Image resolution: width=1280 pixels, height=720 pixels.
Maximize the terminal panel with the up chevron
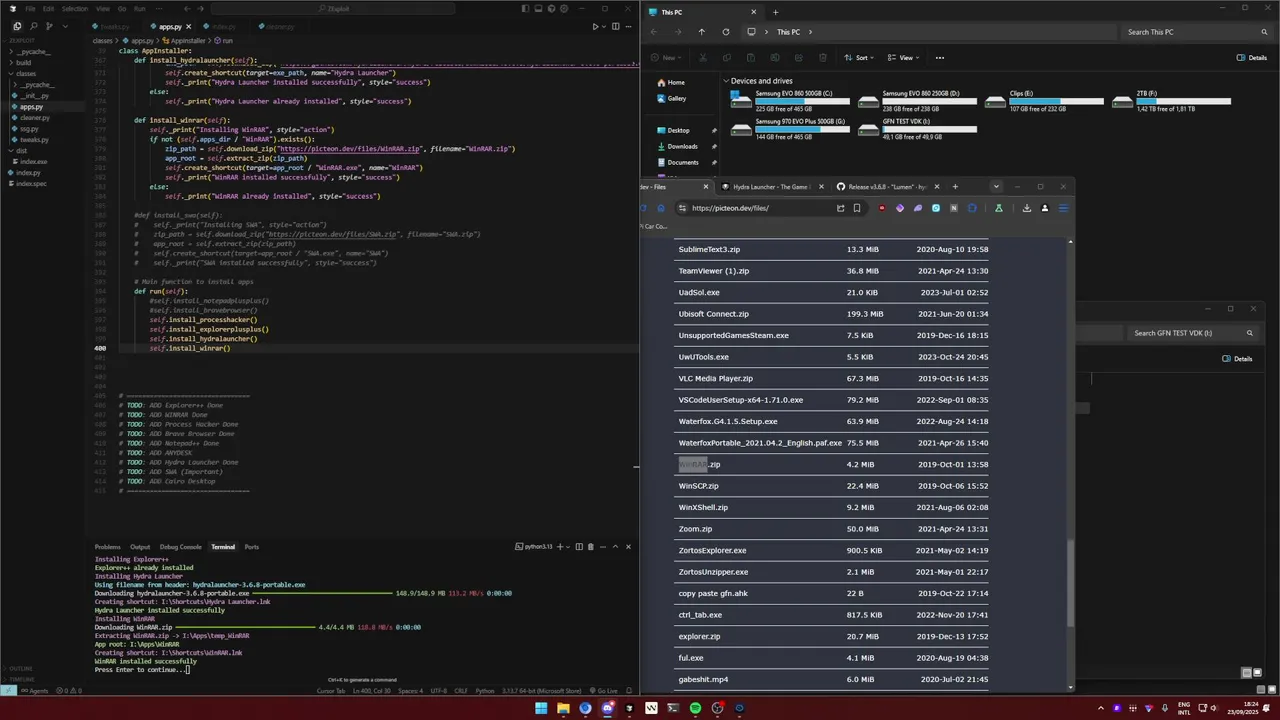[615, 547]
